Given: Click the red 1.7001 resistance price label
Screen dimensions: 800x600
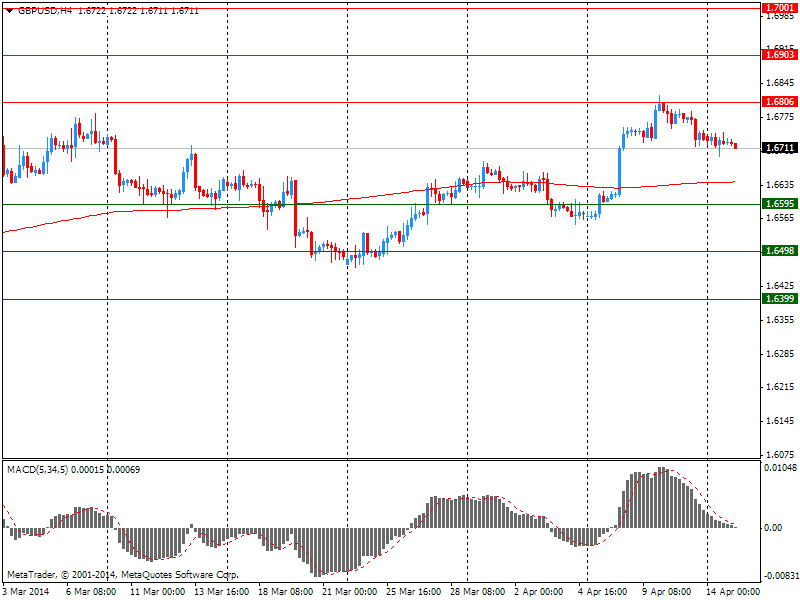Looking at the screenshot, I should (780, 8).
